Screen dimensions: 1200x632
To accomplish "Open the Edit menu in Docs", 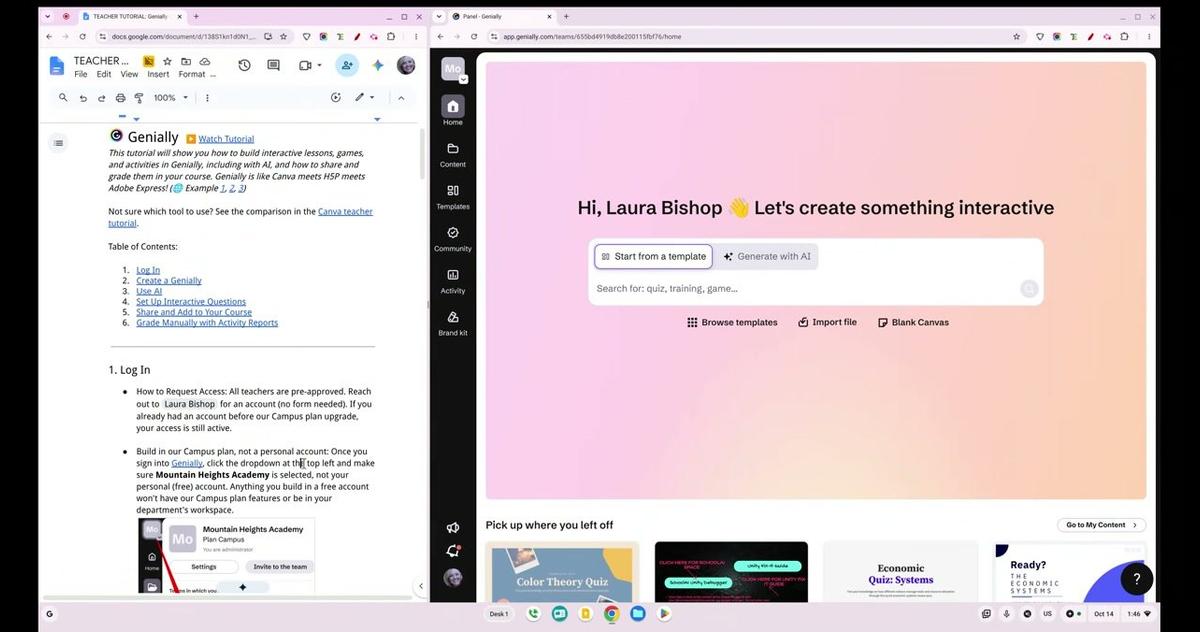I will pos(104,74).
